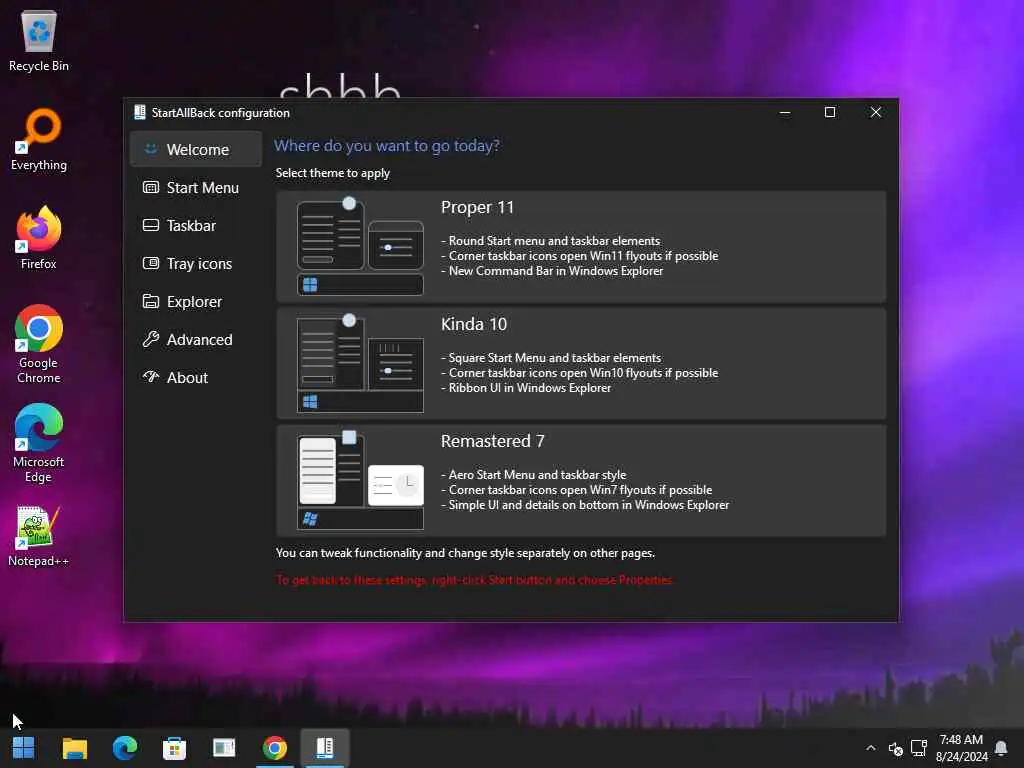The image size is (1024, 768).
Task: Click the Remastered 7 theme preview thumbnail
Action: pos(360,480)
